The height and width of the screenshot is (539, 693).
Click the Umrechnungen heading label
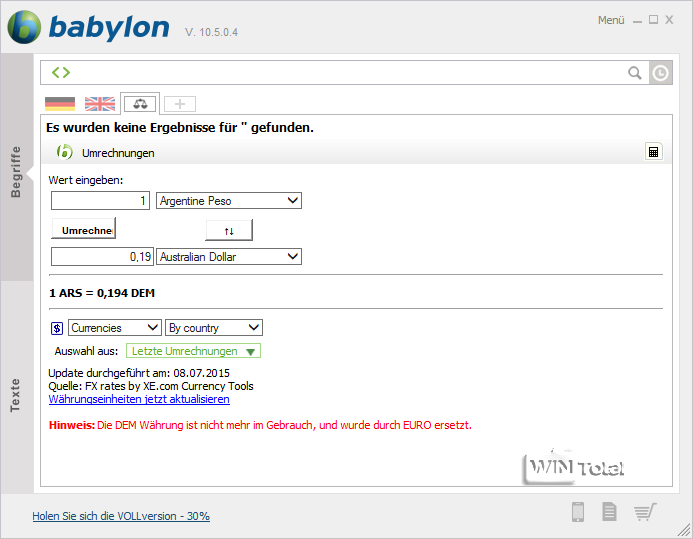(118, 153)
